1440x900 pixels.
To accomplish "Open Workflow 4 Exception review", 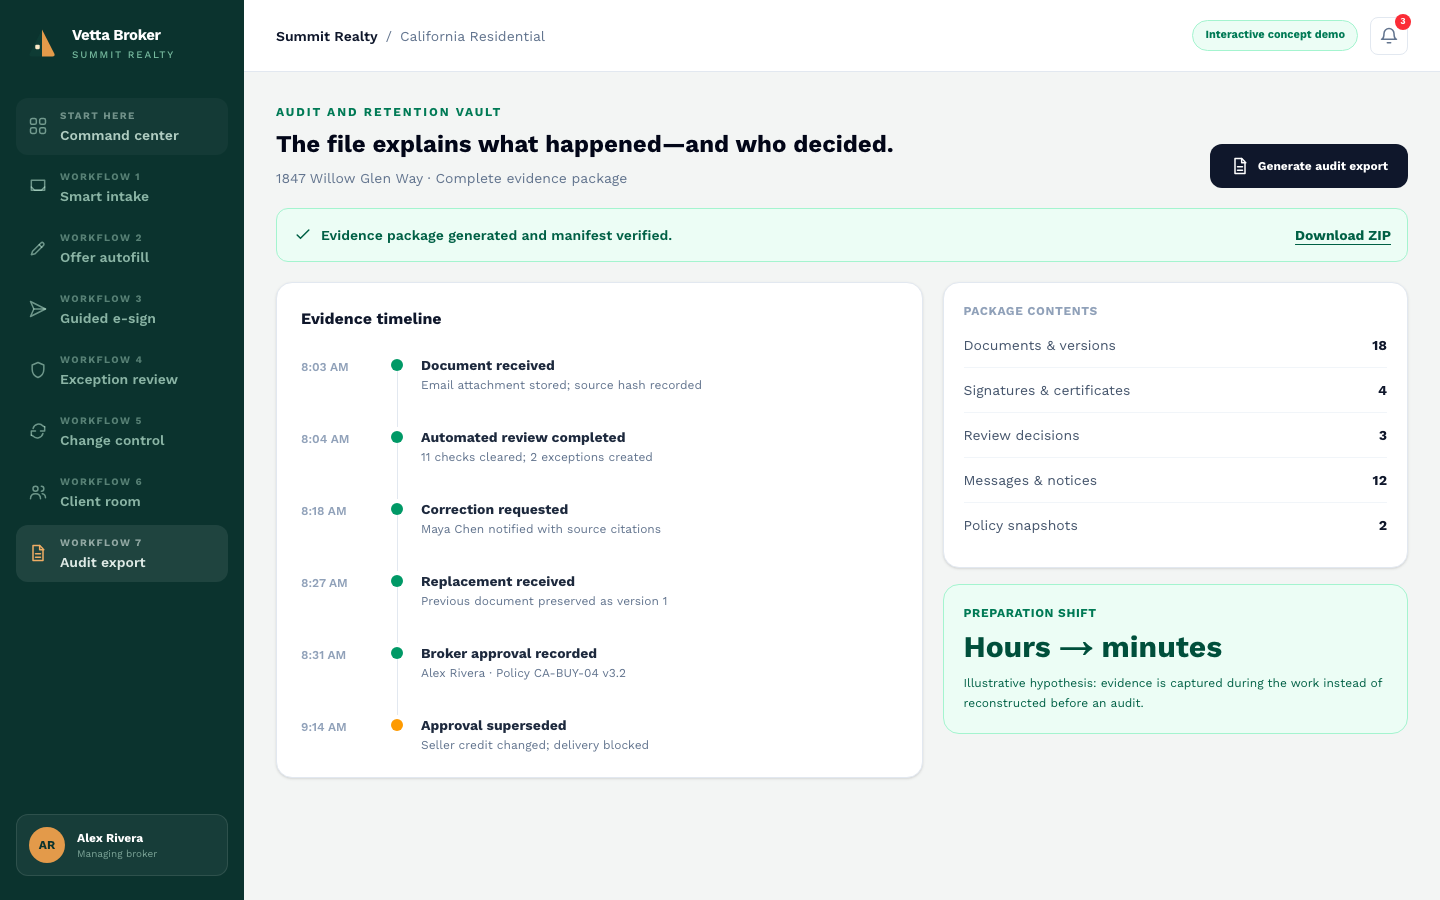I will pyautogui.click(x=122, y=370).
